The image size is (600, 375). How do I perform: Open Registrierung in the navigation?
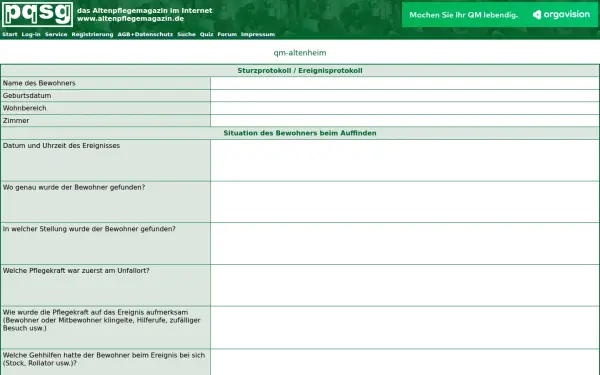(x=92, y=34)
